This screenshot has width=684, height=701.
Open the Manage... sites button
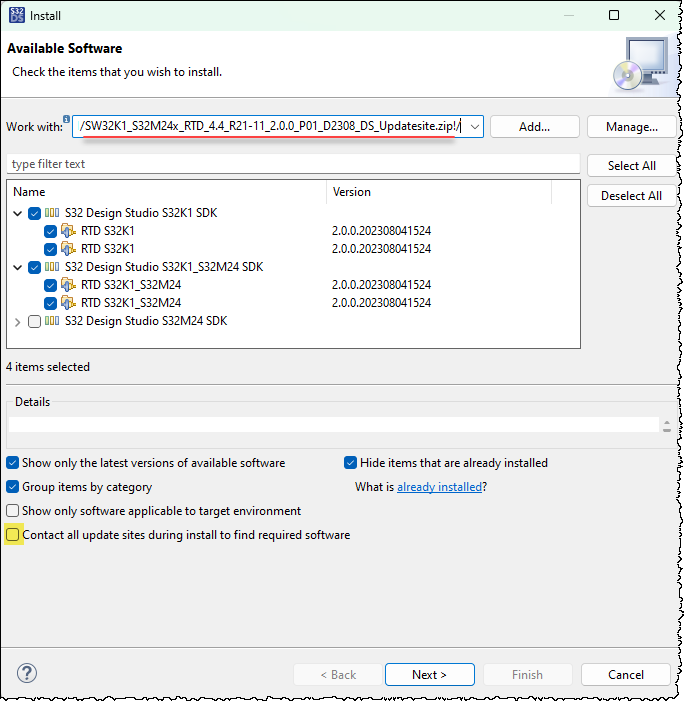pyautogui.click(x=632, y=127)
